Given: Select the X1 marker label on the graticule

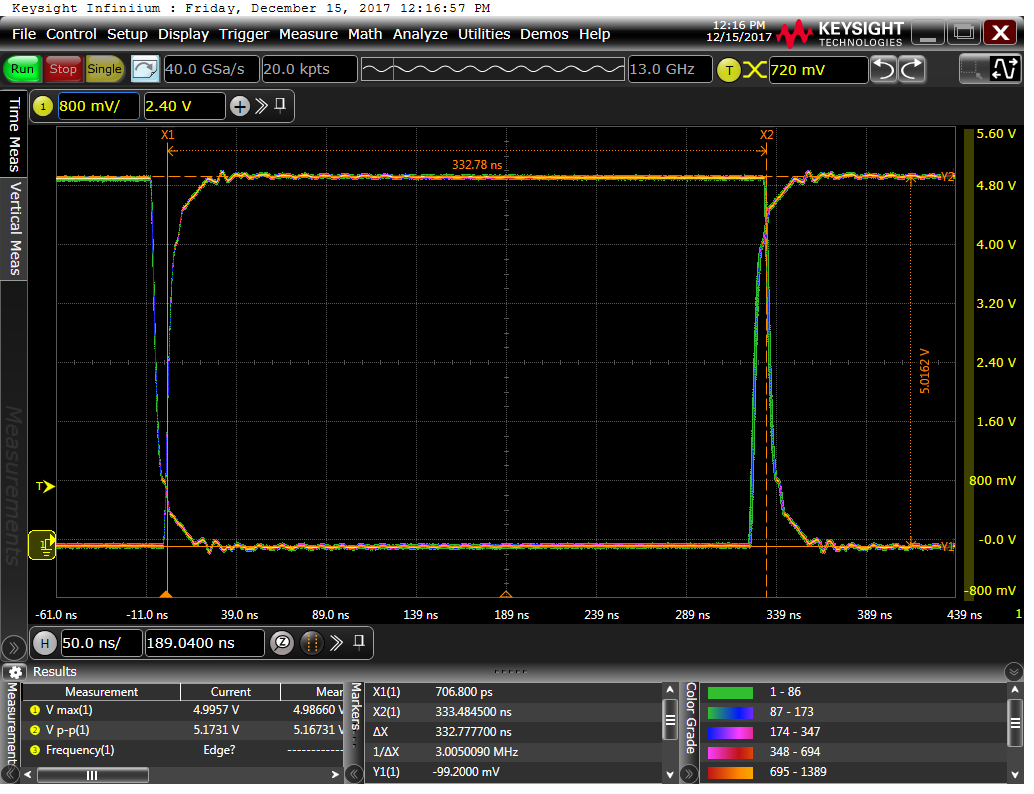Looking at the screenshot, I should coord(167,135).
